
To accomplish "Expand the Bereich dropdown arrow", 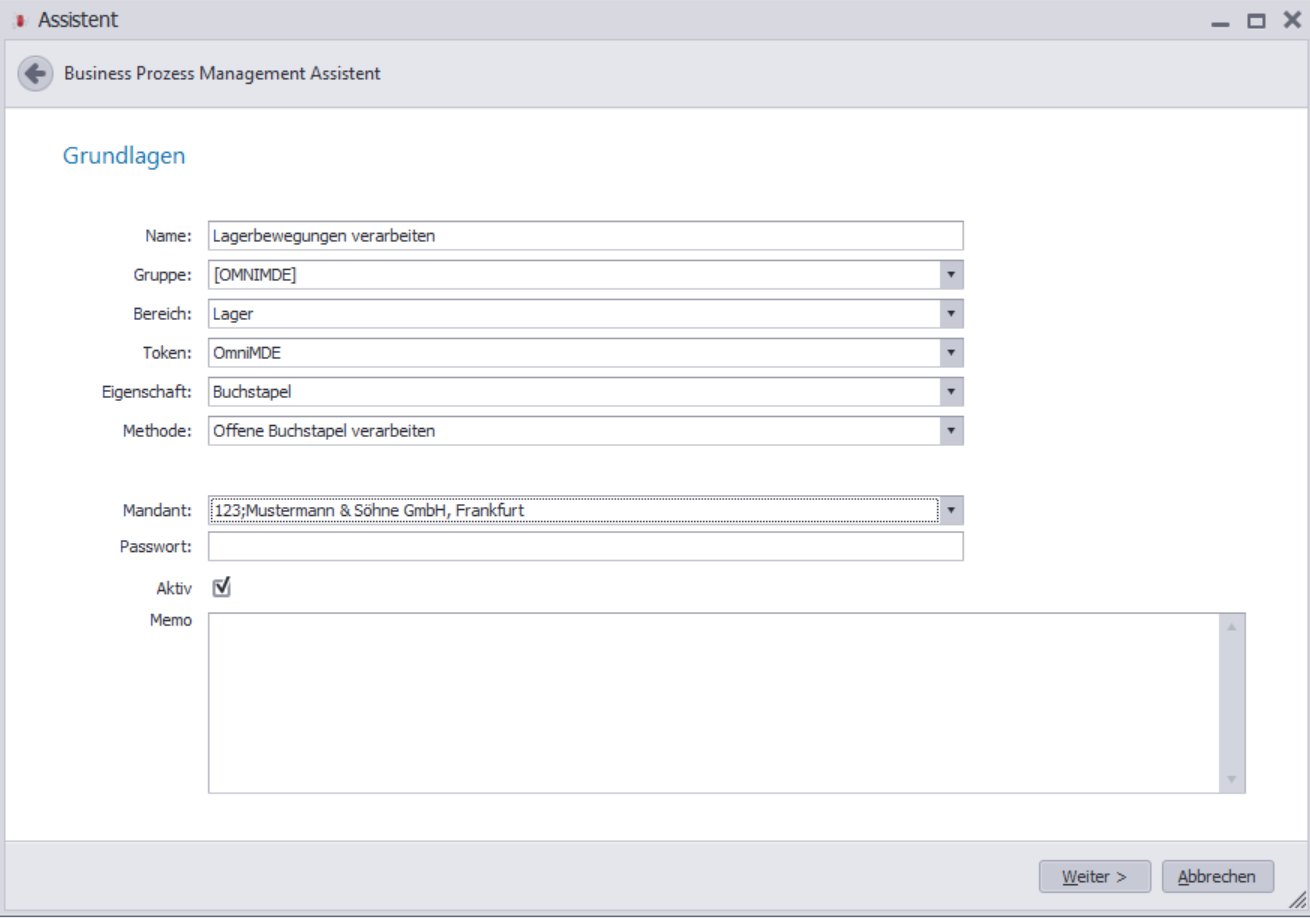I will 951,314.
